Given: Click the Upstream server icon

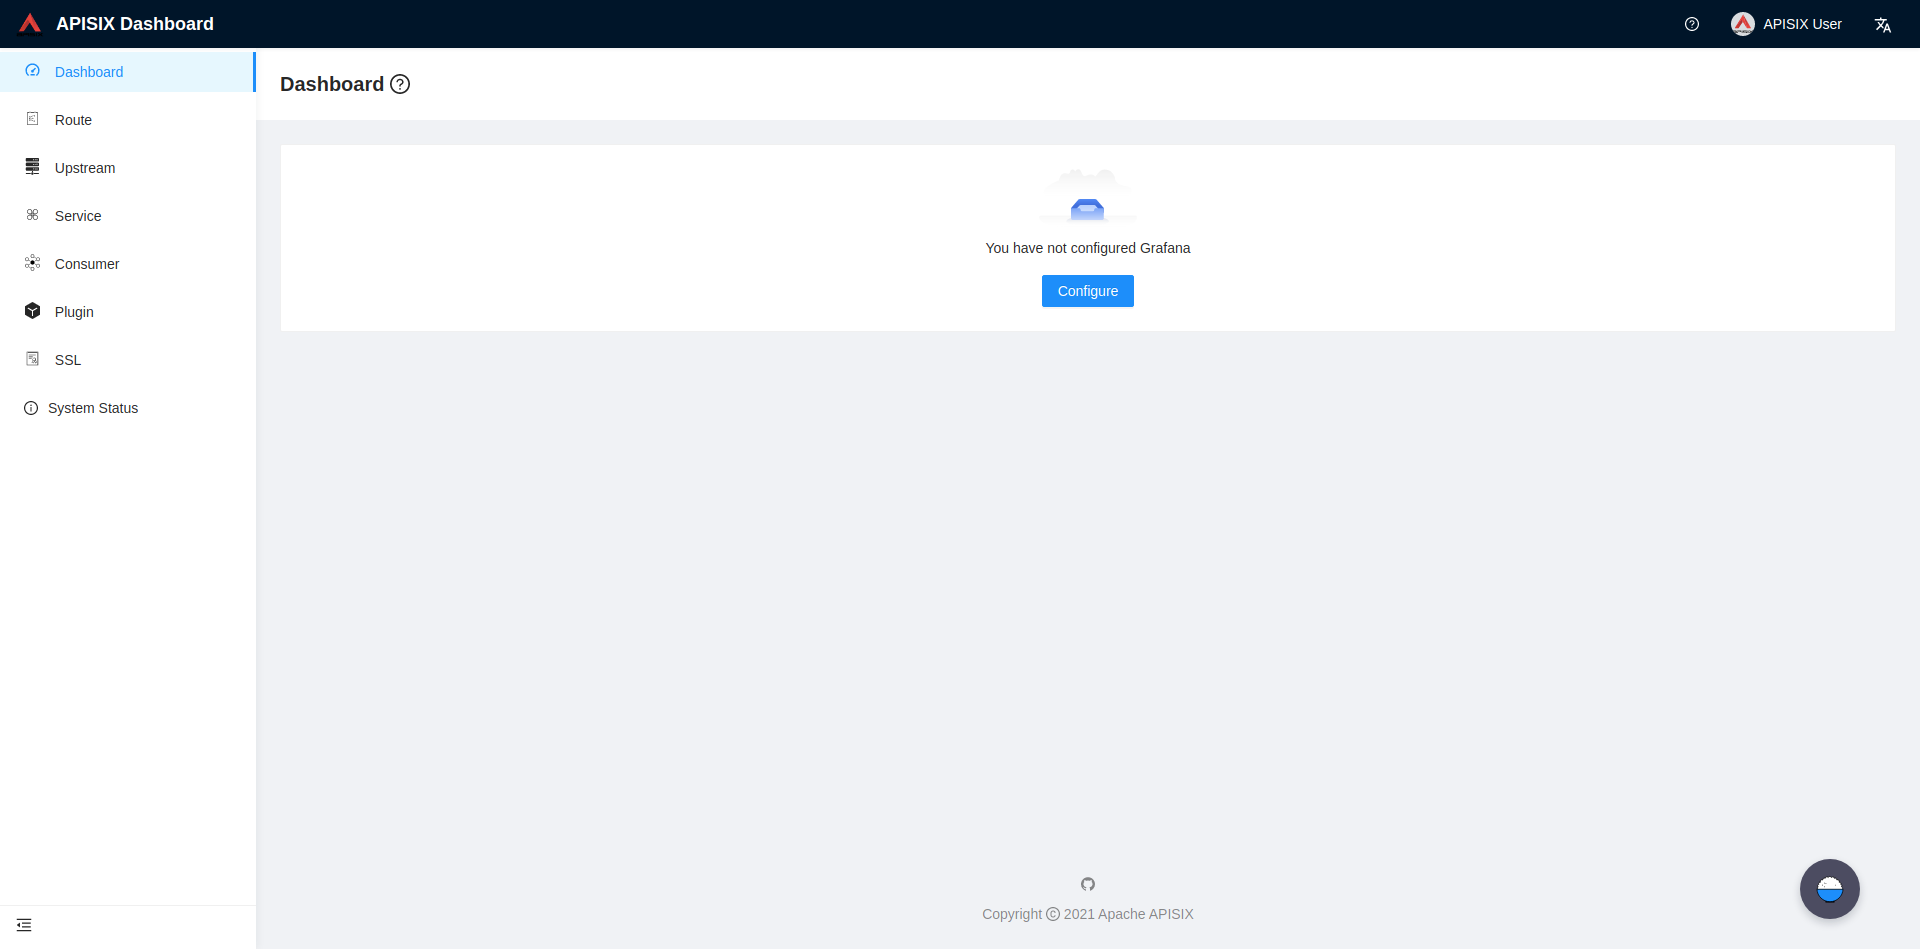Looking at the screenshot, I should (x=33, y=167).
